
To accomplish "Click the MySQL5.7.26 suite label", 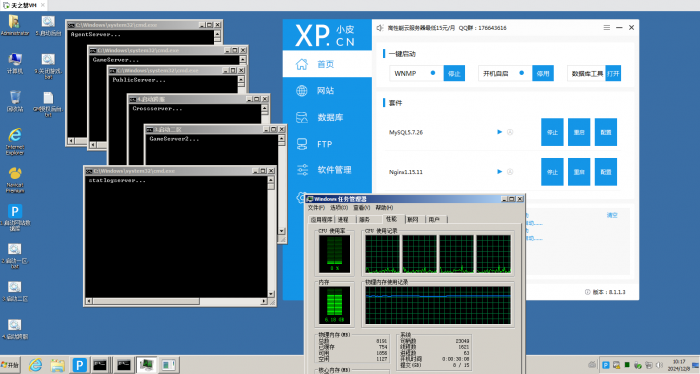I will pos(406,132).
